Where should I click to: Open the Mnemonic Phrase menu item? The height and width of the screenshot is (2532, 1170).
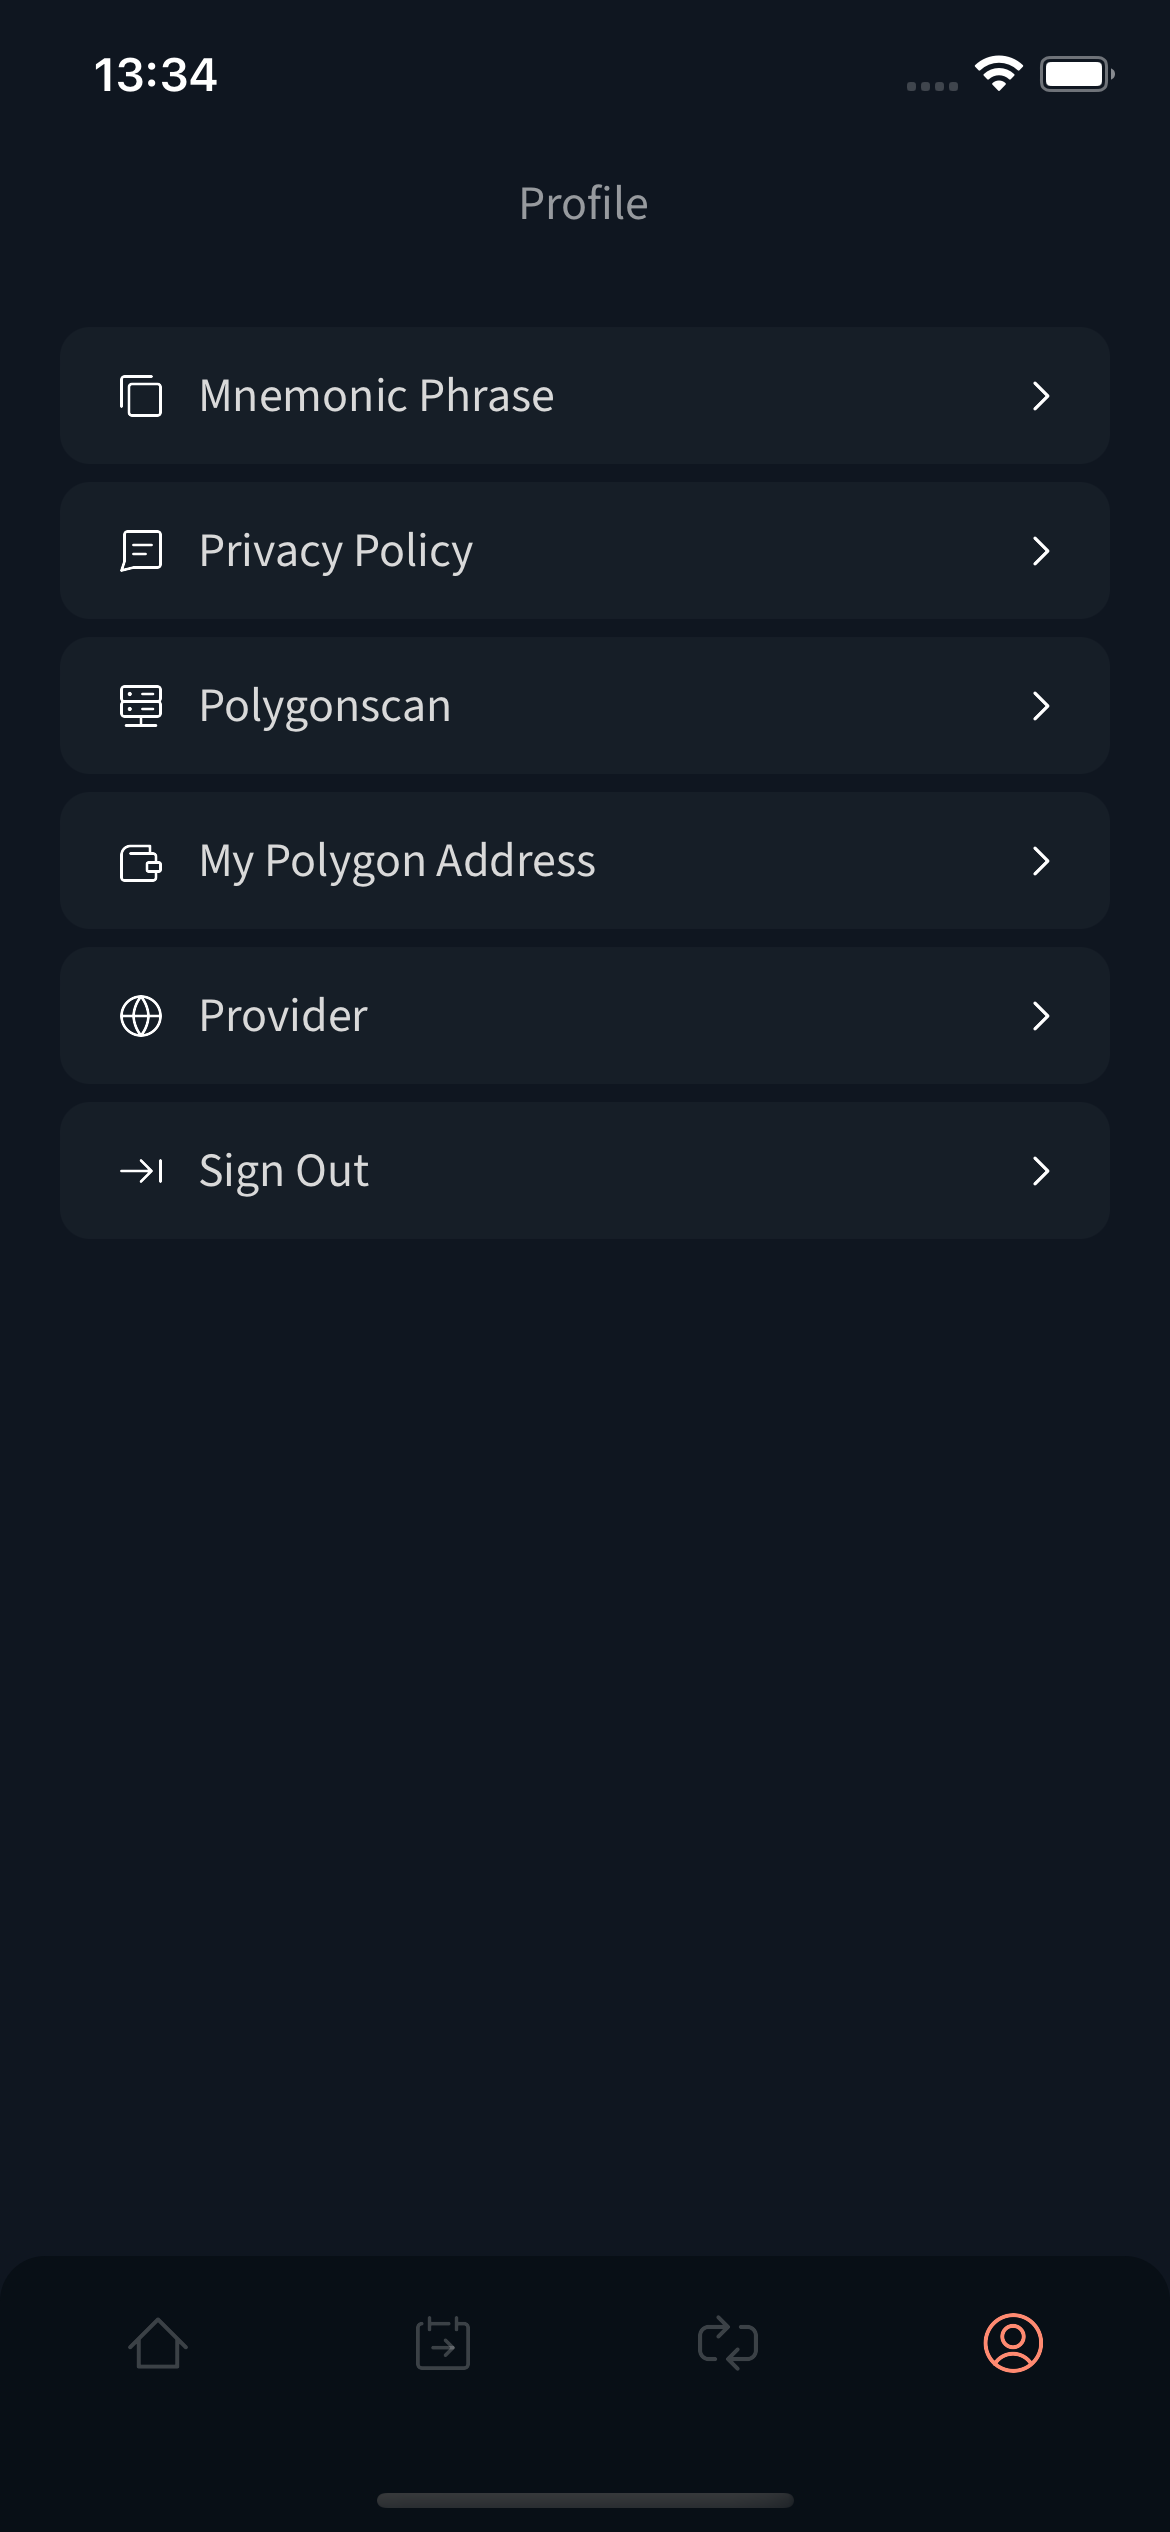point(376,396)
